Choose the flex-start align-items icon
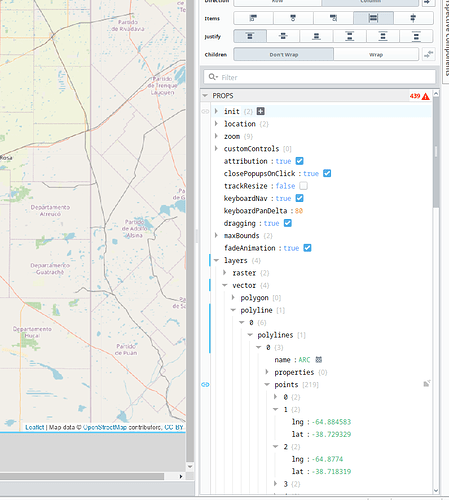The width and height of the screenshot is (449, 500). click(253, 18)
